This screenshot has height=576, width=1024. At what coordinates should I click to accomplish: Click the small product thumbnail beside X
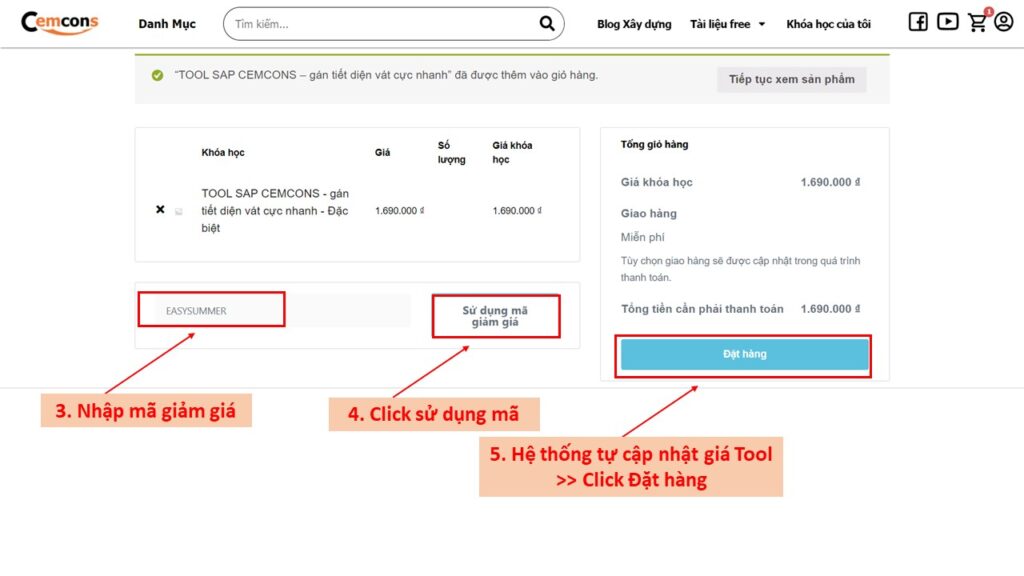pos(179,211)
